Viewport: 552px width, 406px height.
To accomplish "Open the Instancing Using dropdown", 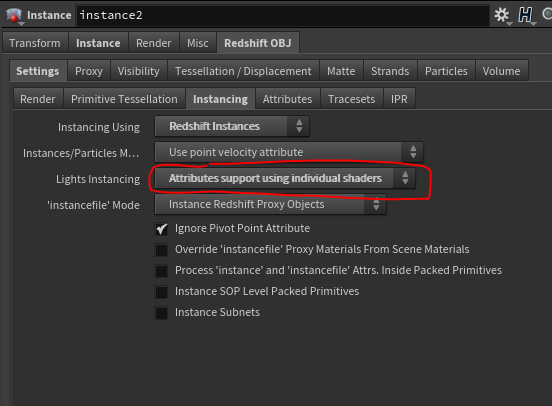I will [232, 126].
